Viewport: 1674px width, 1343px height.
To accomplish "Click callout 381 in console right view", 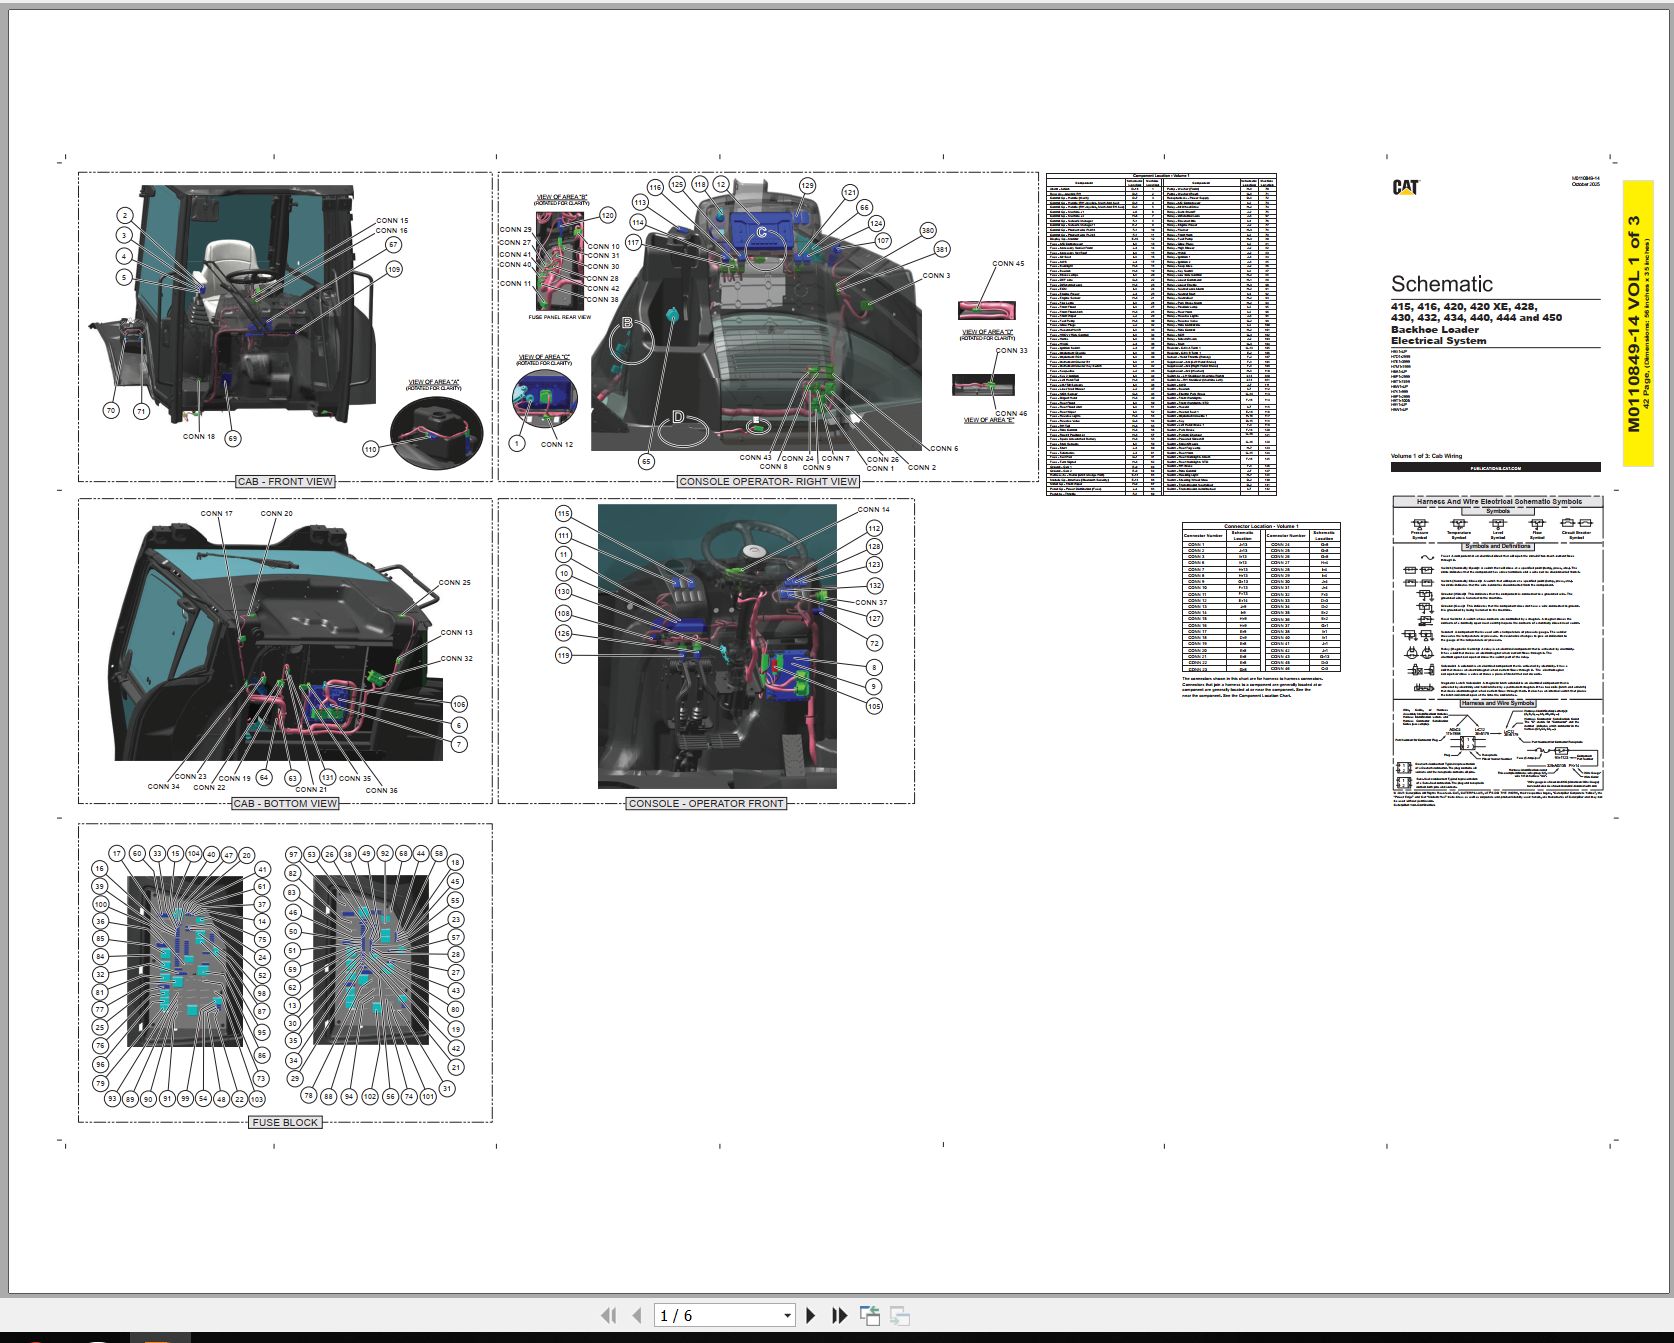I will pyautogui.click(x=942, y=249).
